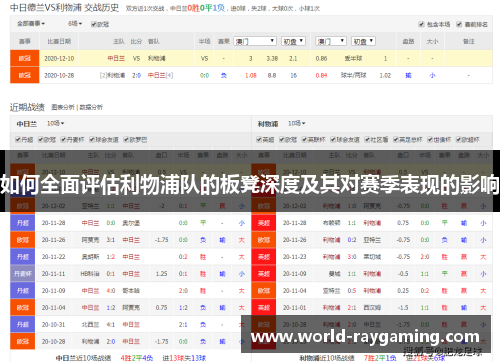Click 中日兰[4] team in 2020-10-28 head-to-head row

coord(160,75)
